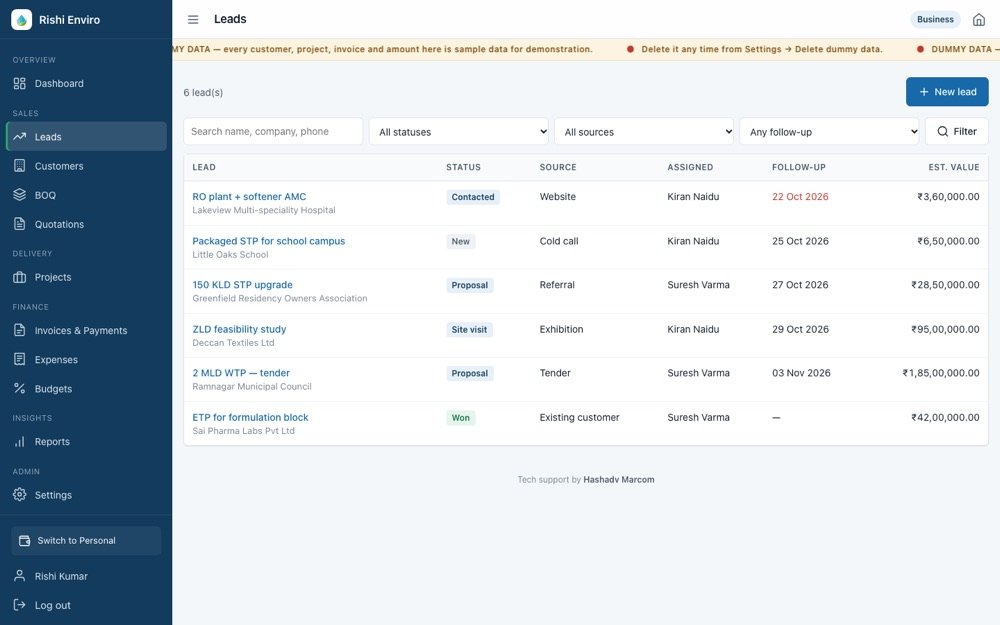Open the 150 KLD STP upgrade lead
Viewport: 1000px width, 625px height.
242,285
